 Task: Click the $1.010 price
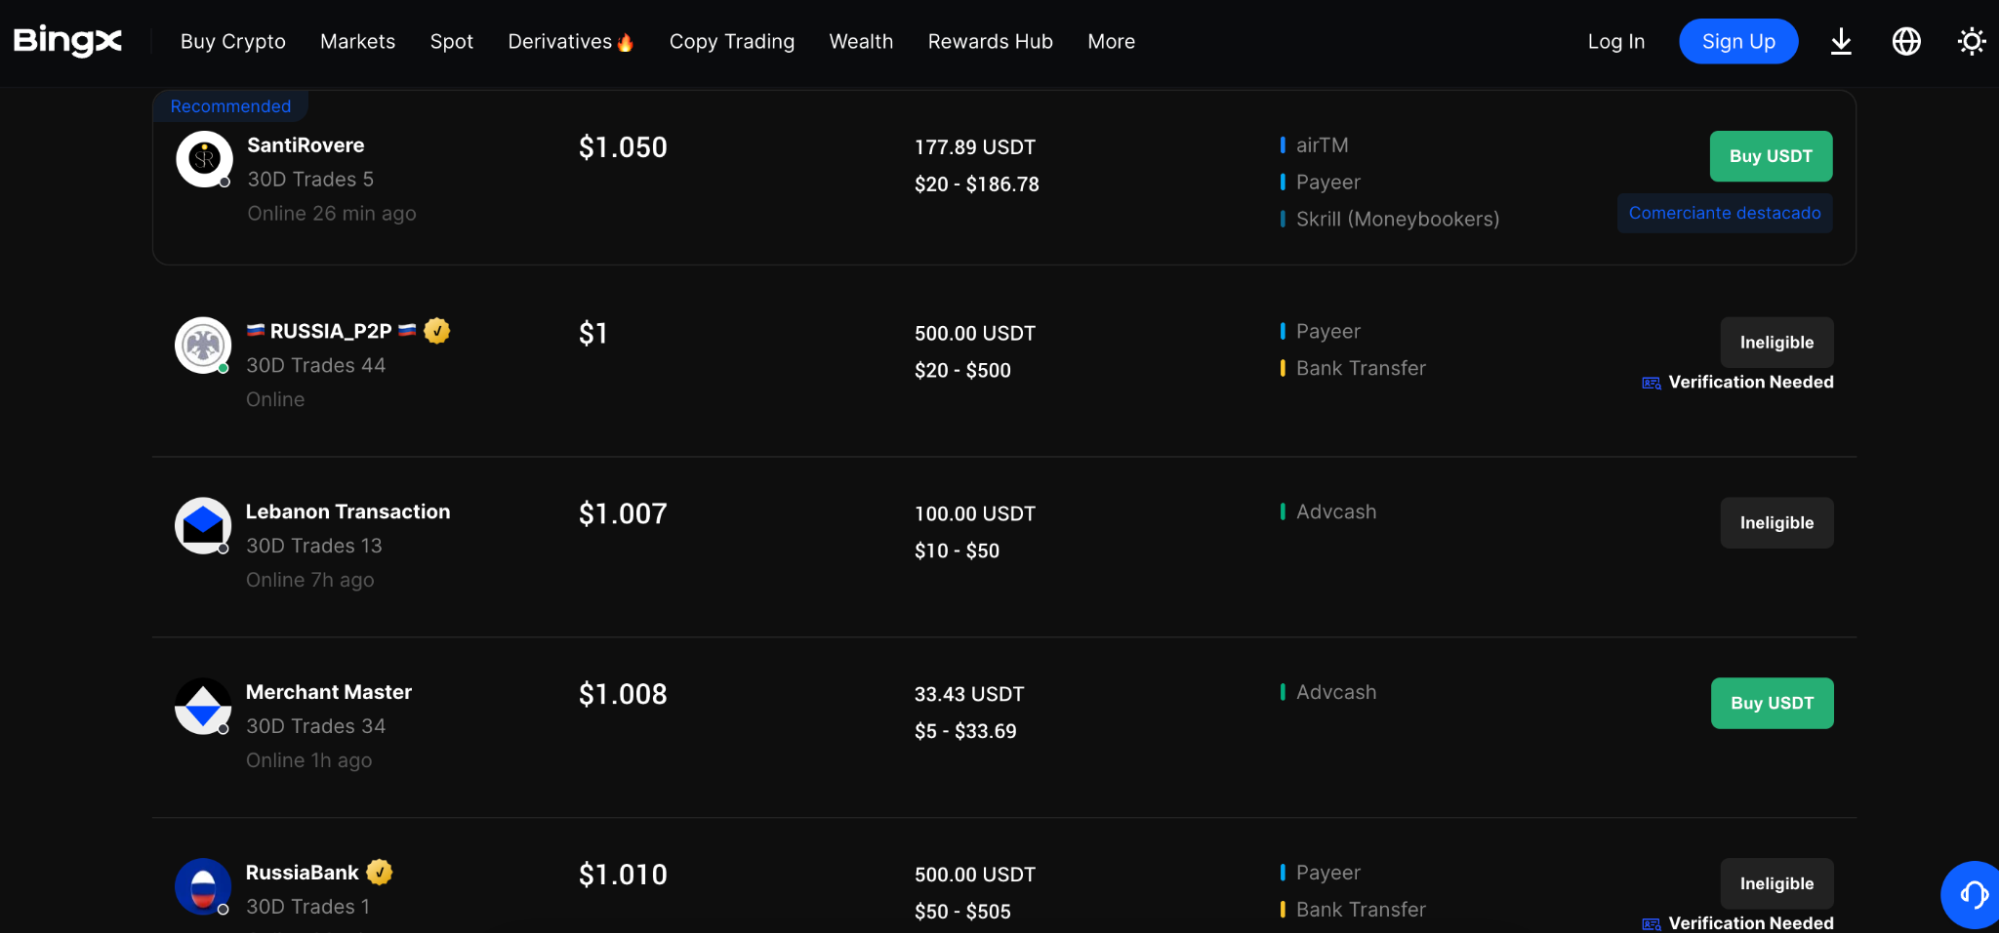pyautogui.click(x=623, y=875)
